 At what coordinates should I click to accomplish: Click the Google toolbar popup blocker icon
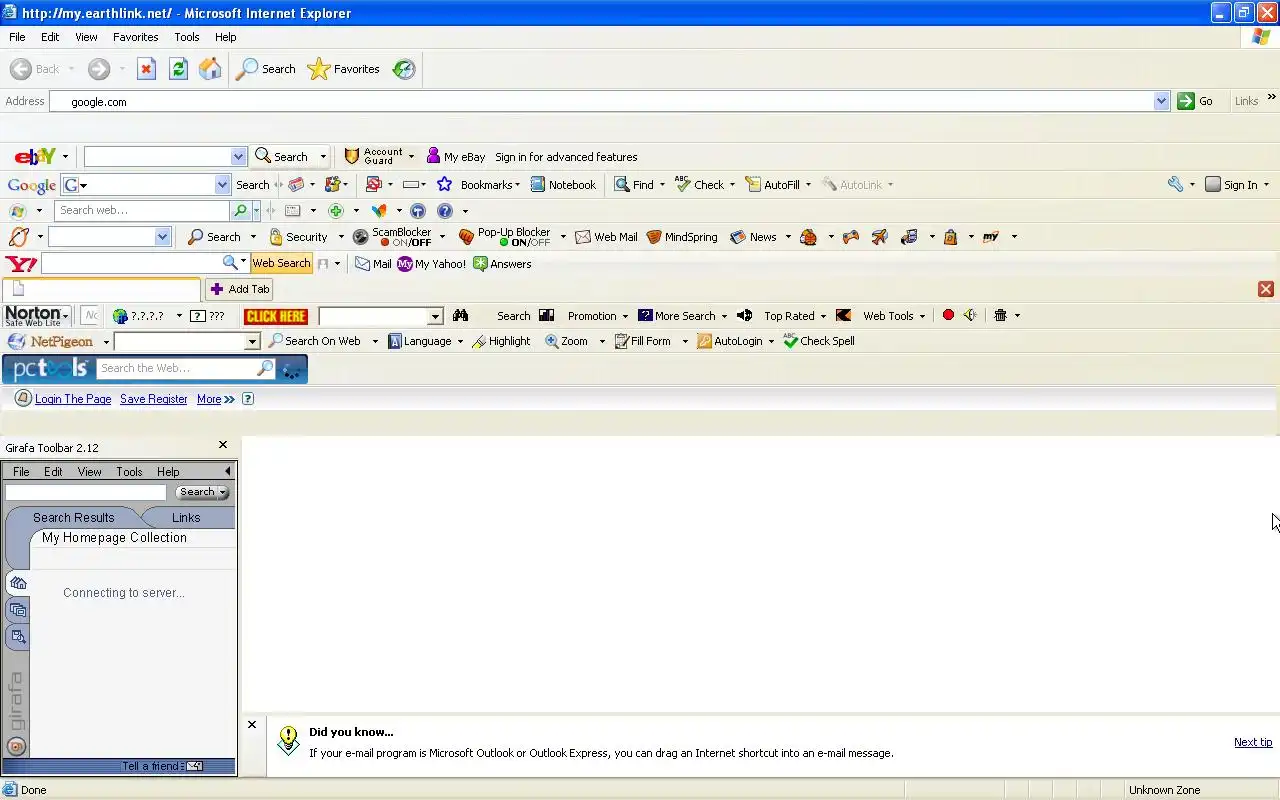coord(374,185)
